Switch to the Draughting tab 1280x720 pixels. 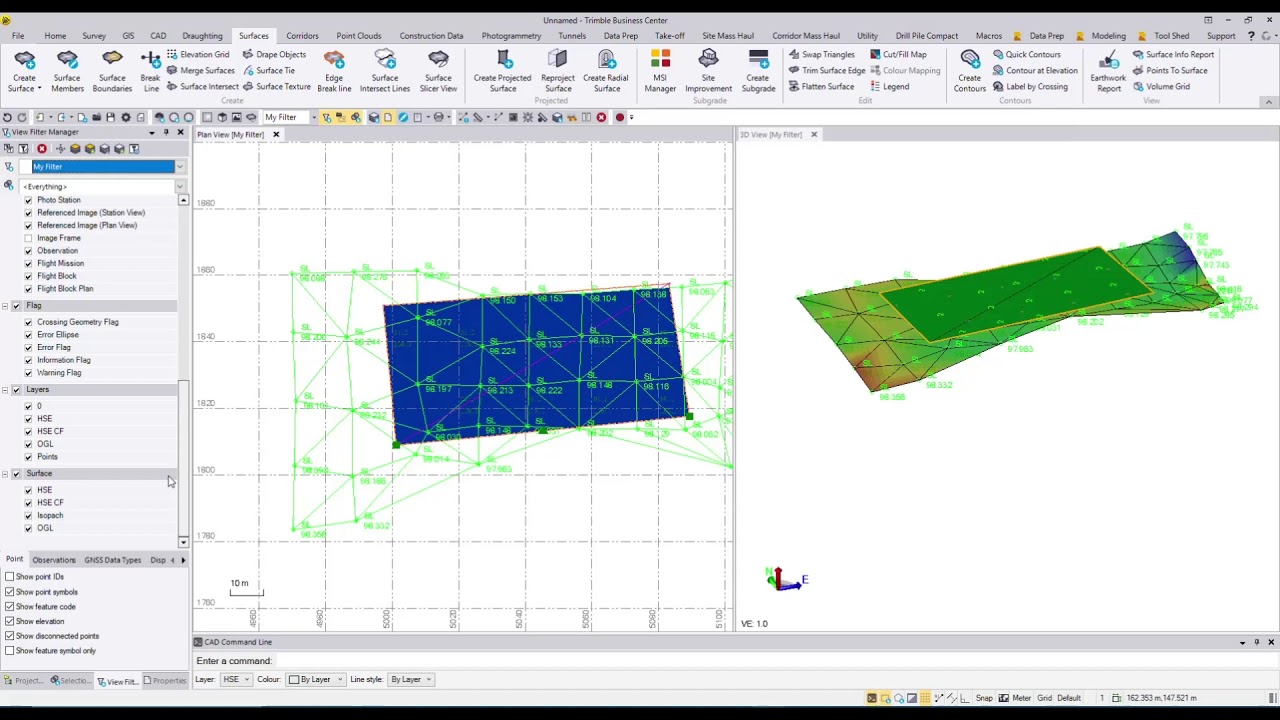[202, 36]
